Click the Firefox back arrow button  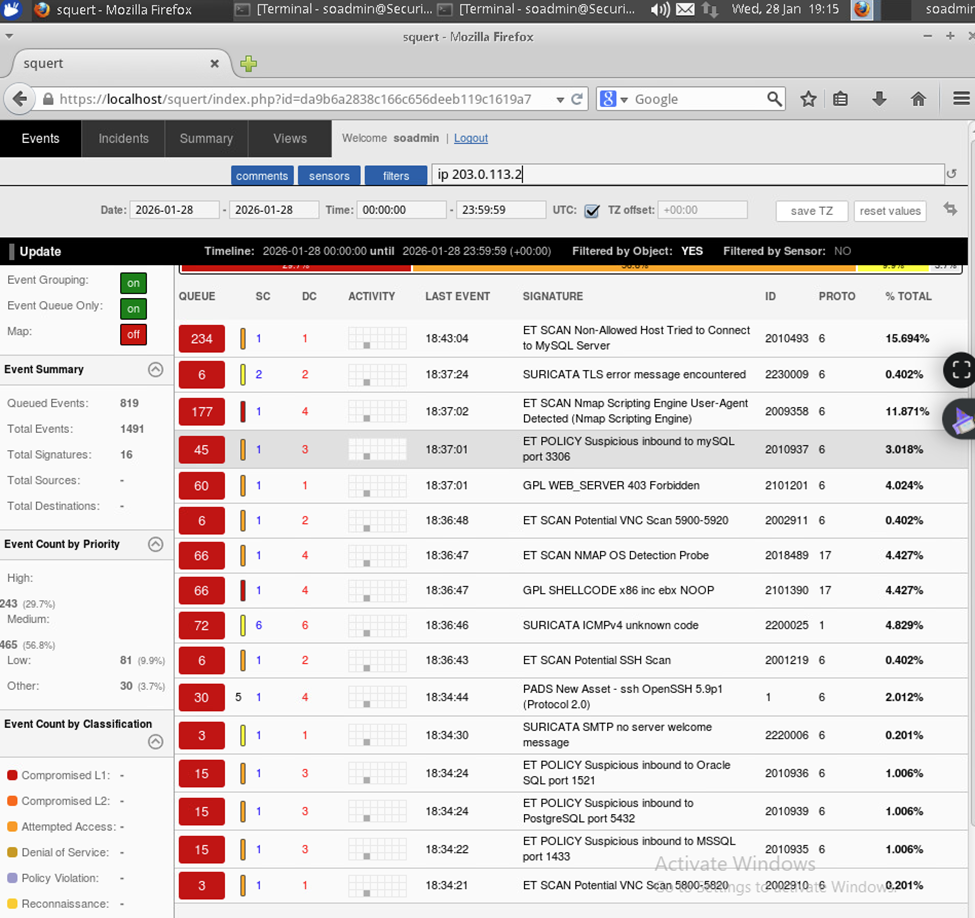pyautogui.click(x=20, y=99)
